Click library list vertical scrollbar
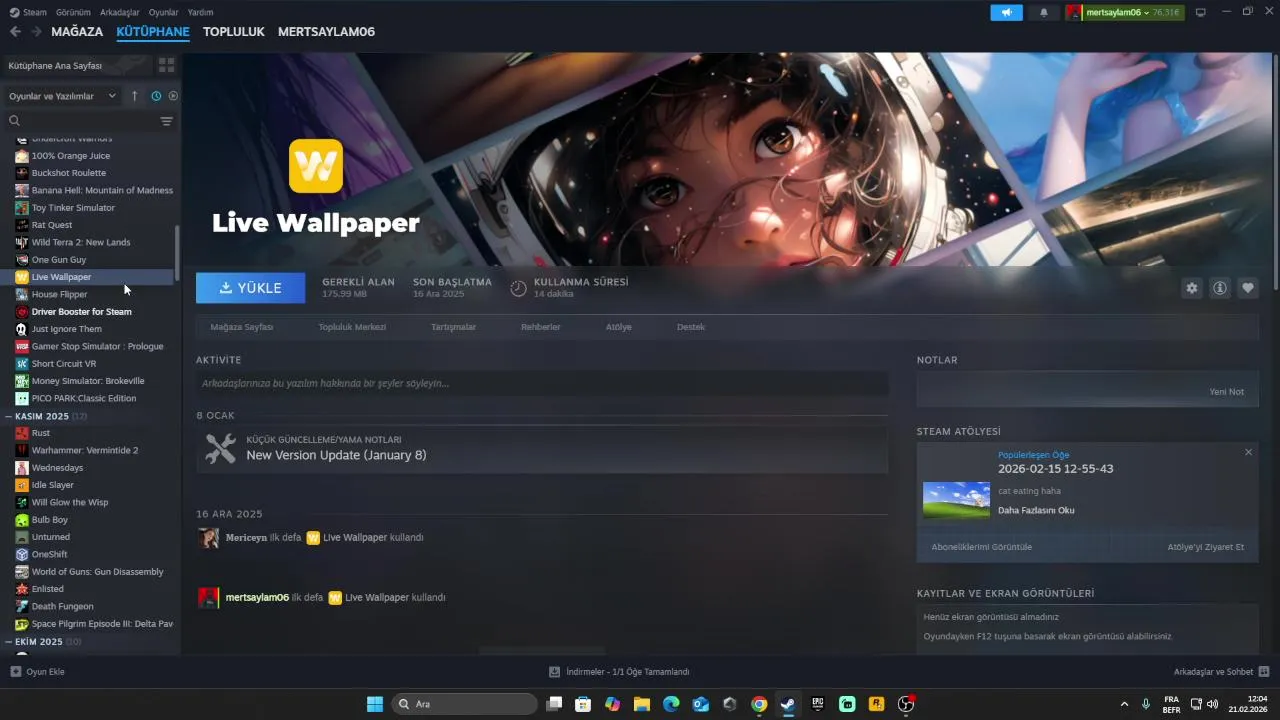Image resolution: width=1280 pixels, height=720 pixels. tap(178, 253)
